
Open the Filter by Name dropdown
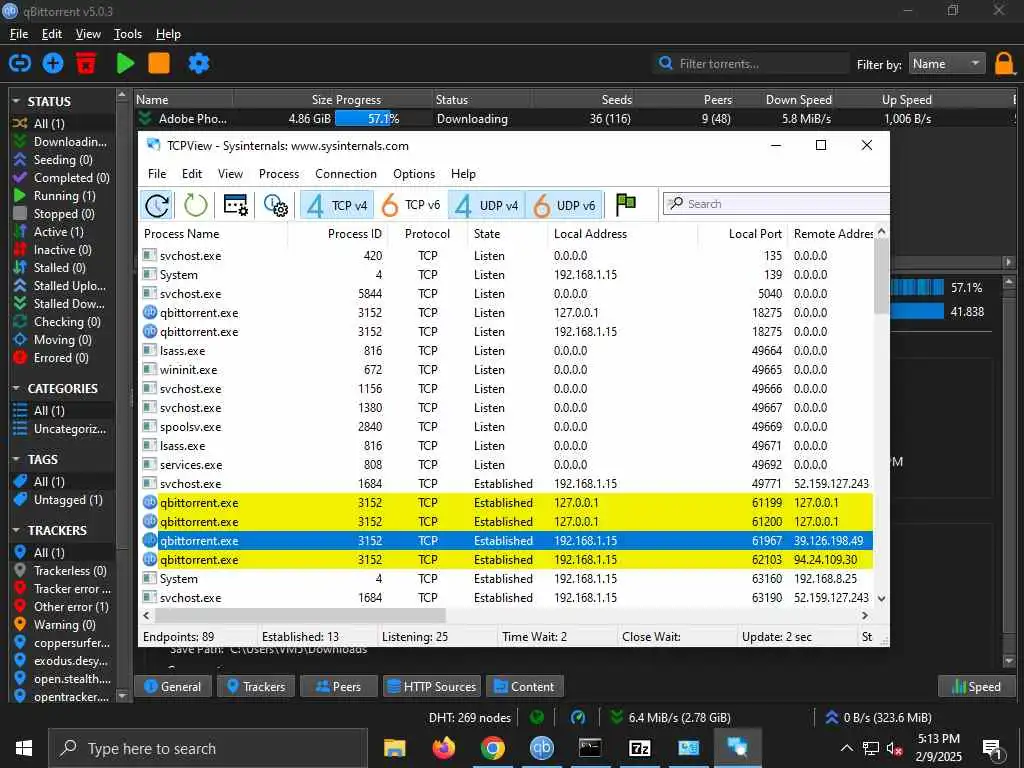947,63
